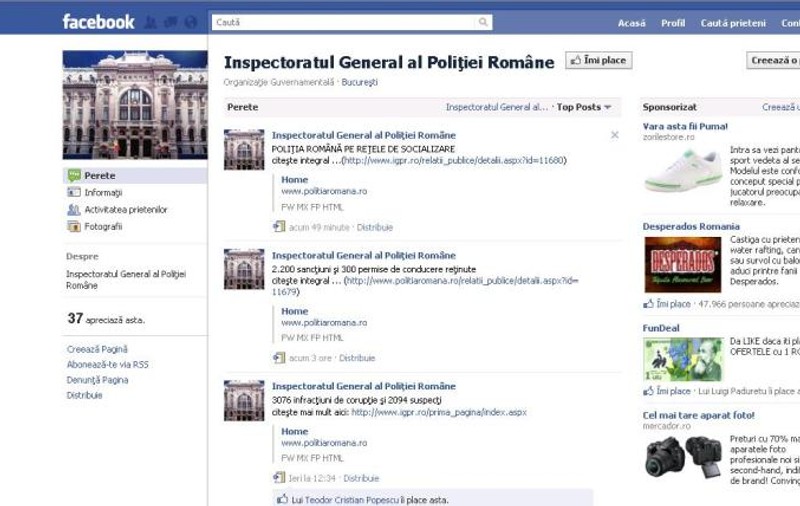Image resolution: width=800 pixels, height=506 pixels.
Task: Open avatar thumbnail of 2.200 sancțiuni post
Action: point(244,269)
